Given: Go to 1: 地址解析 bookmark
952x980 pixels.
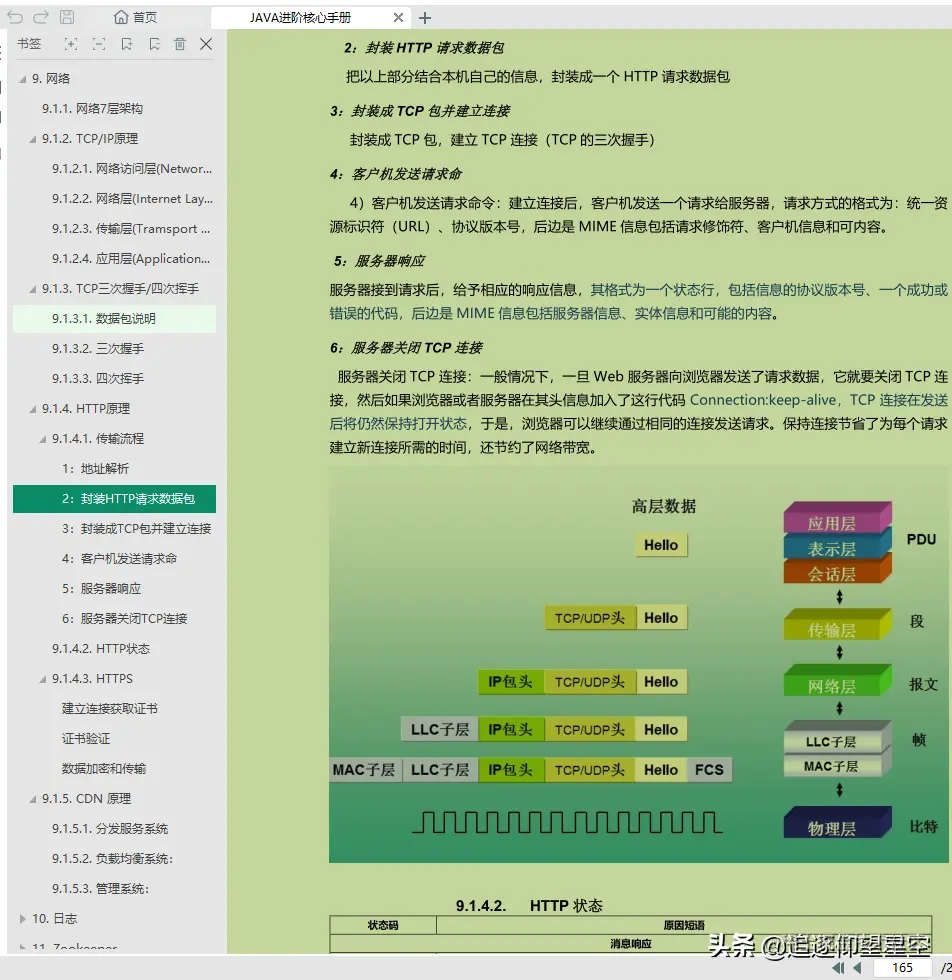Looking at the screenshot, I should 95,469.
